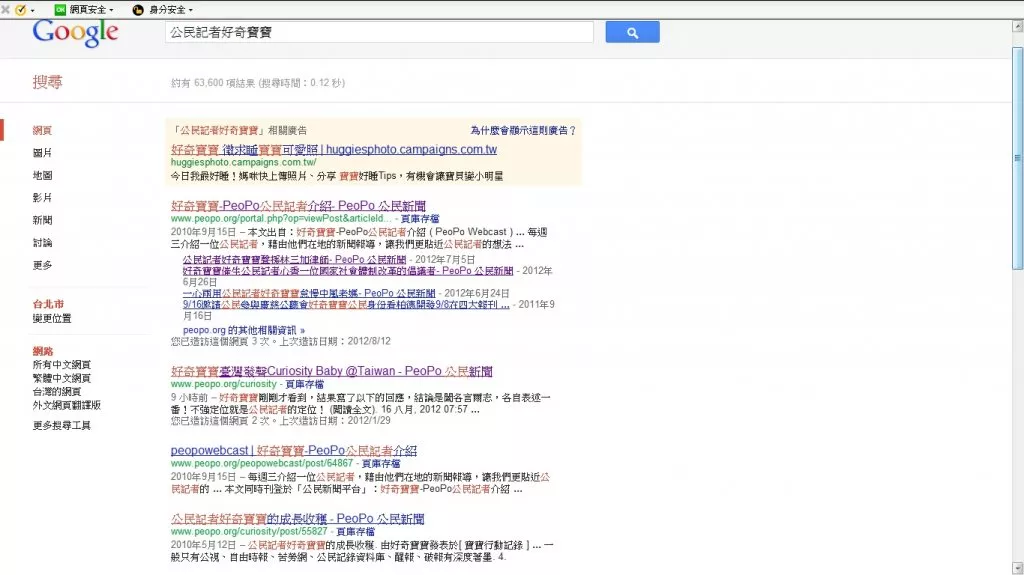
Task: Filter results to 繁體中文網頁
Action: tap(61, 378)
